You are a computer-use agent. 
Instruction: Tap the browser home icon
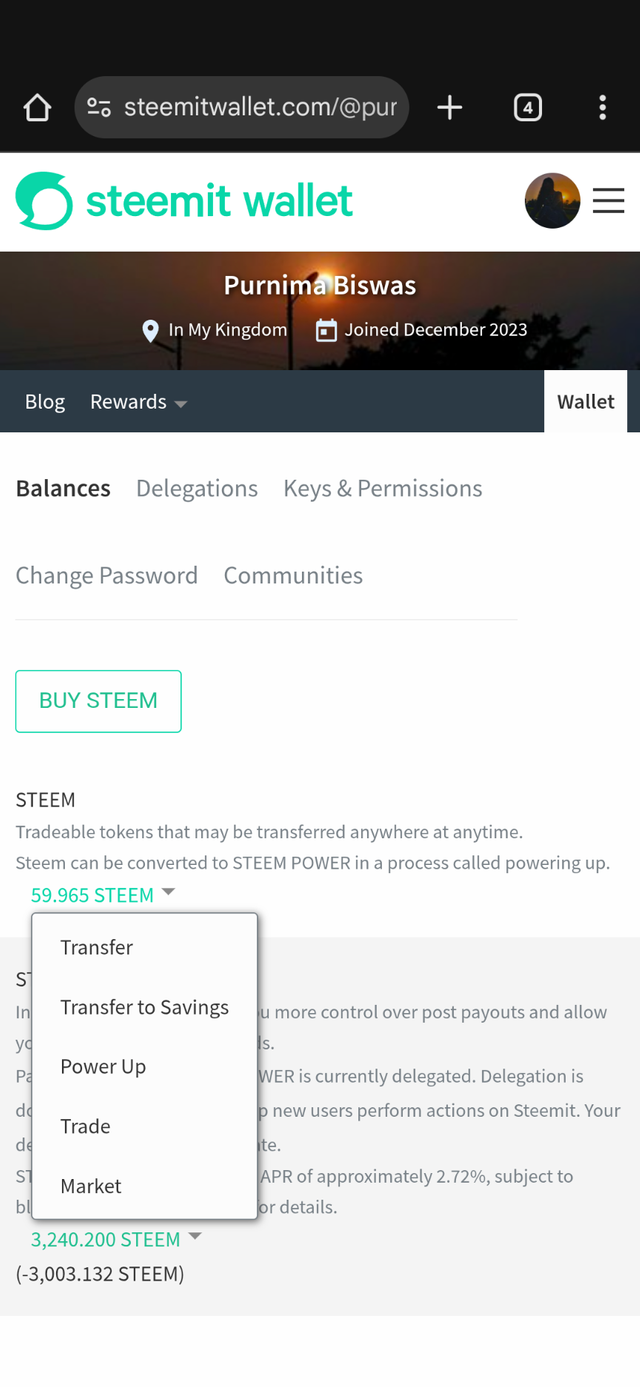pyautogui.click(x=37, y=107)
